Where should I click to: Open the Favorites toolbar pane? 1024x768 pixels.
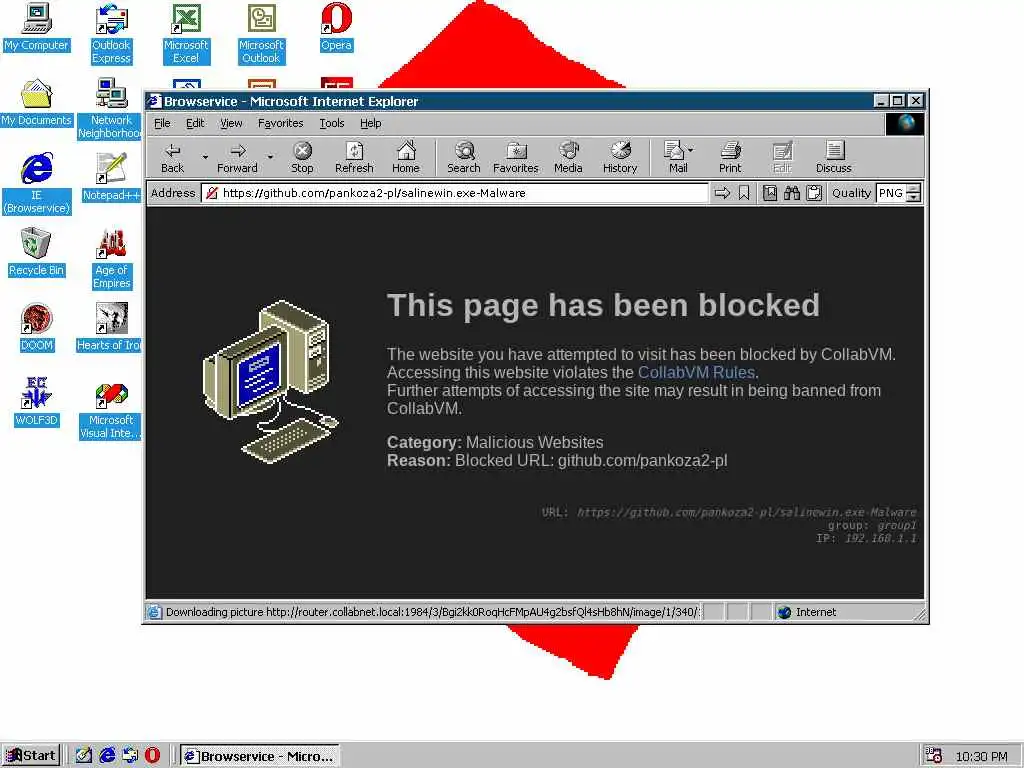pyautogui.click(x=516, y=157)
